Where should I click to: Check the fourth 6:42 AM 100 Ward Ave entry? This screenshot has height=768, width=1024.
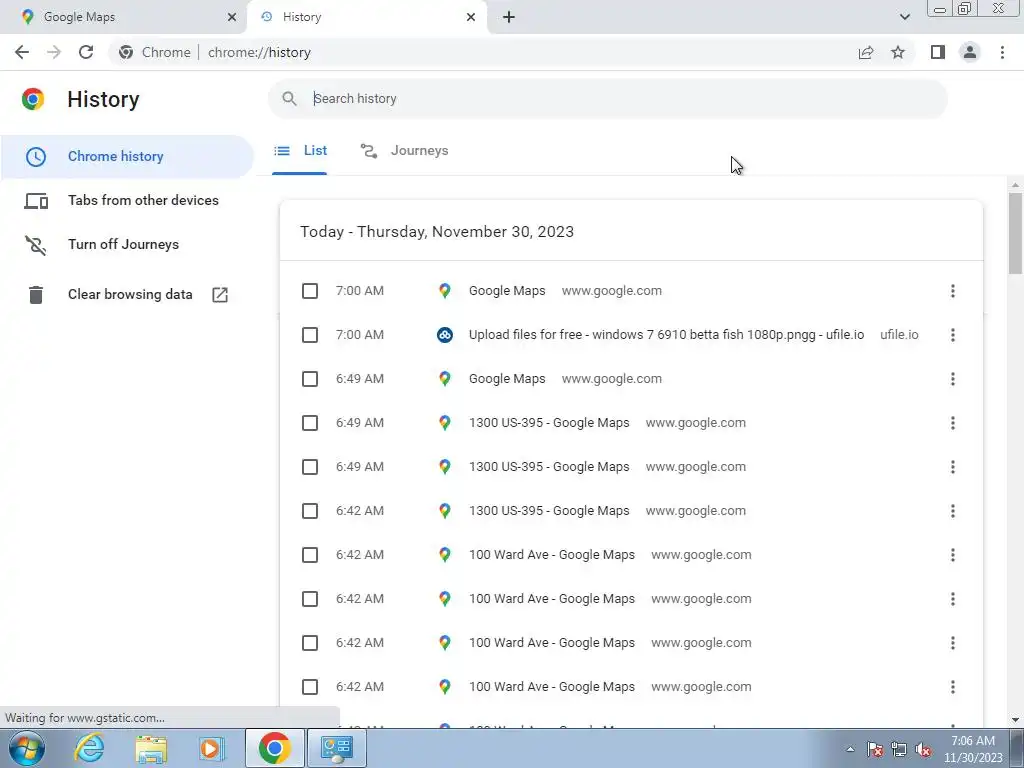tap(310, 687)
